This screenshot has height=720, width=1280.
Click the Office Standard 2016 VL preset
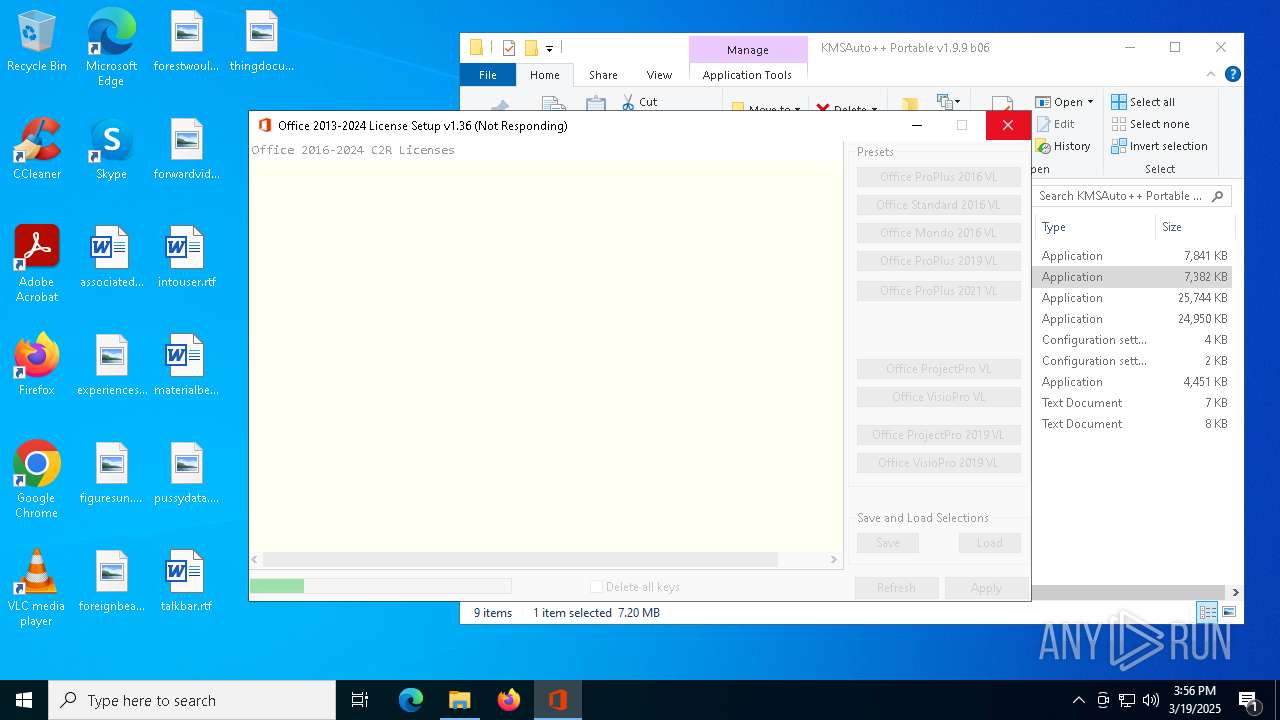point(938,205)
